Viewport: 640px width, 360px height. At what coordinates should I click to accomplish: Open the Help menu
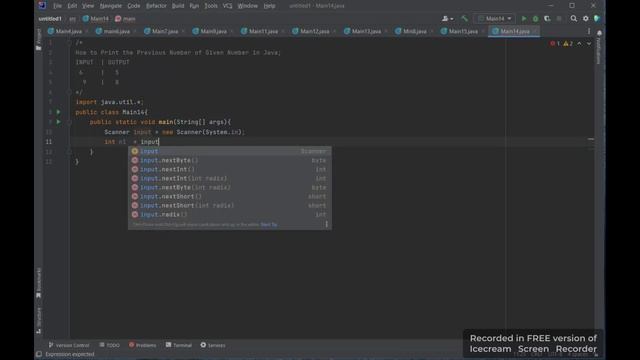pyautogui.click(x=269, y=6)
